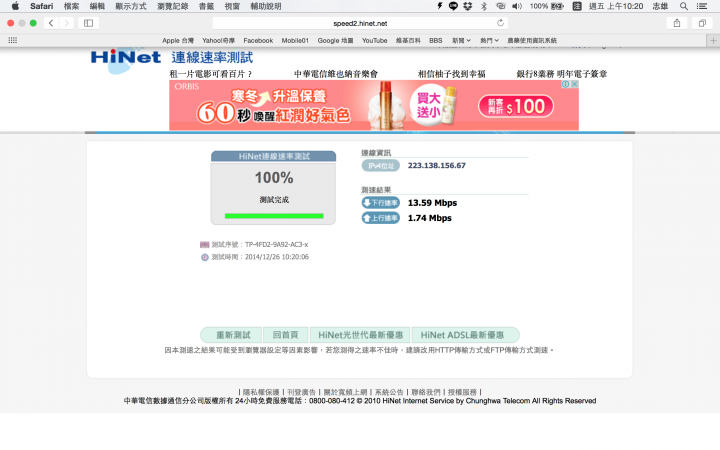
Task: Open HiNet光世代最新優惠
Action: [360, 335]
